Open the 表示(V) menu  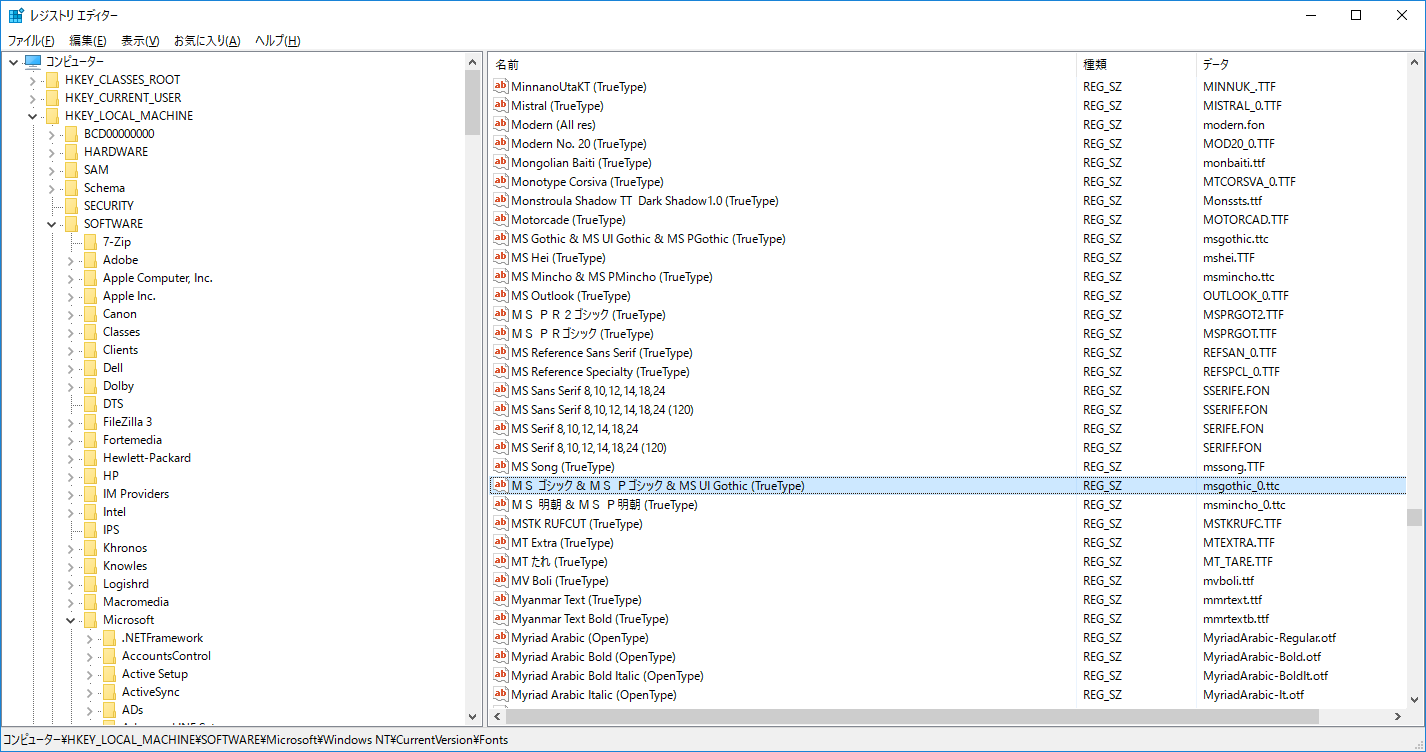(140, 41)
